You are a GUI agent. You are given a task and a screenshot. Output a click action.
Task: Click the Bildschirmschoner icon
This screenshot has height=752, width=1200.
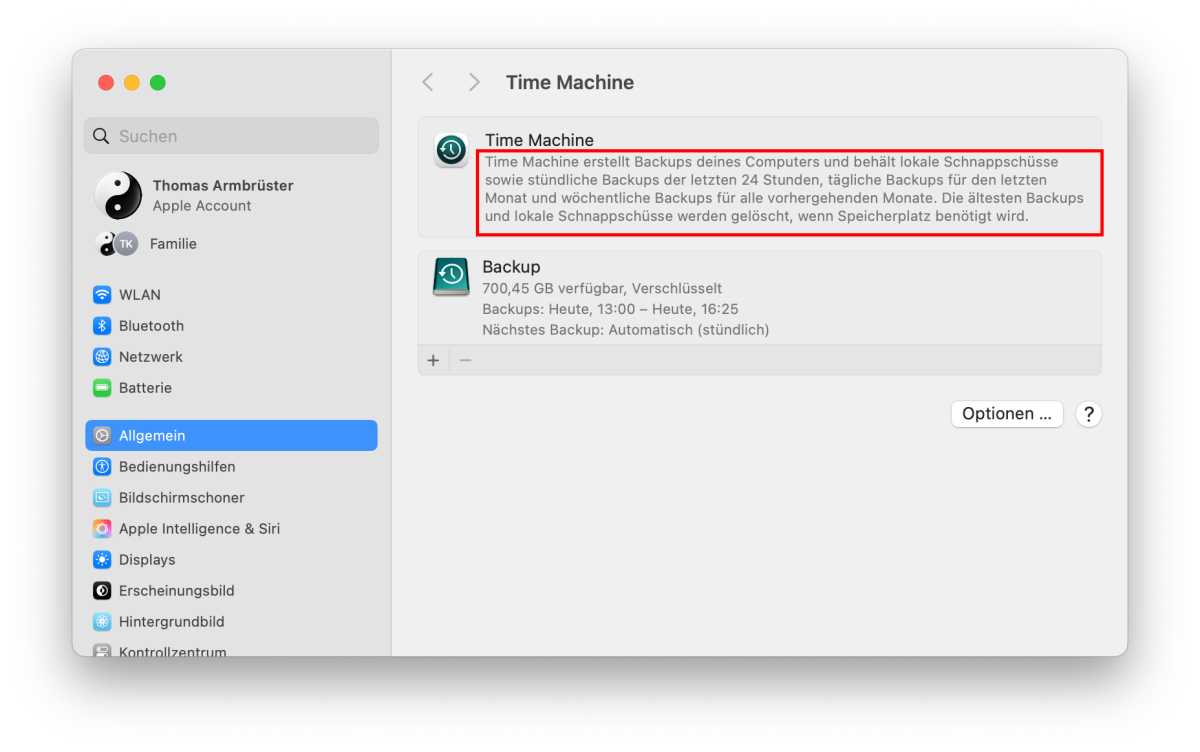(102, 498)
